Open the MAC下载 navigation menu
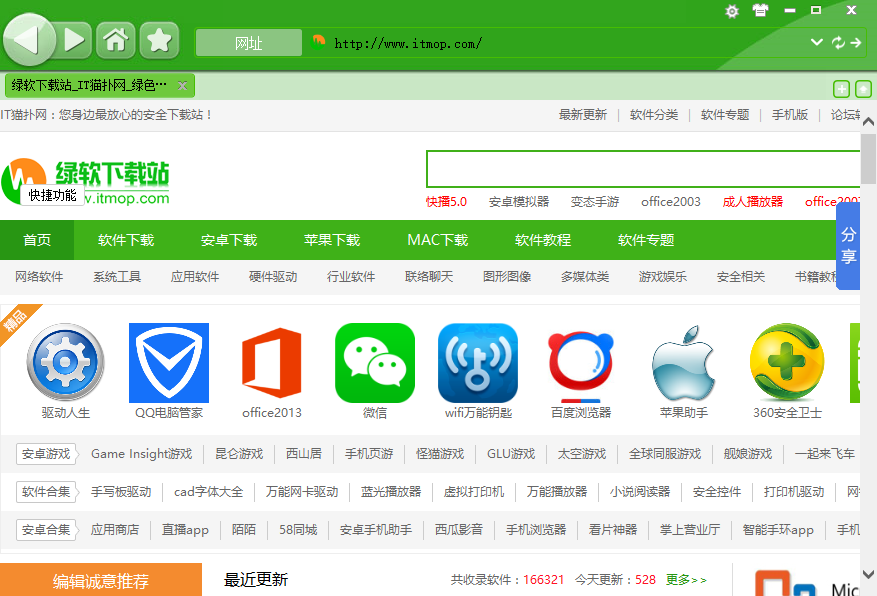Screen dimensions: 877x596 click(x=437, y=240)
